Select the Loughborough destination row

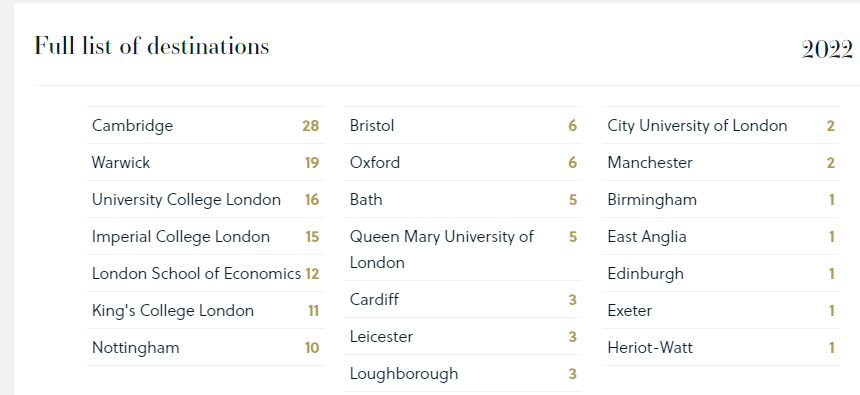tap(463, 374)
